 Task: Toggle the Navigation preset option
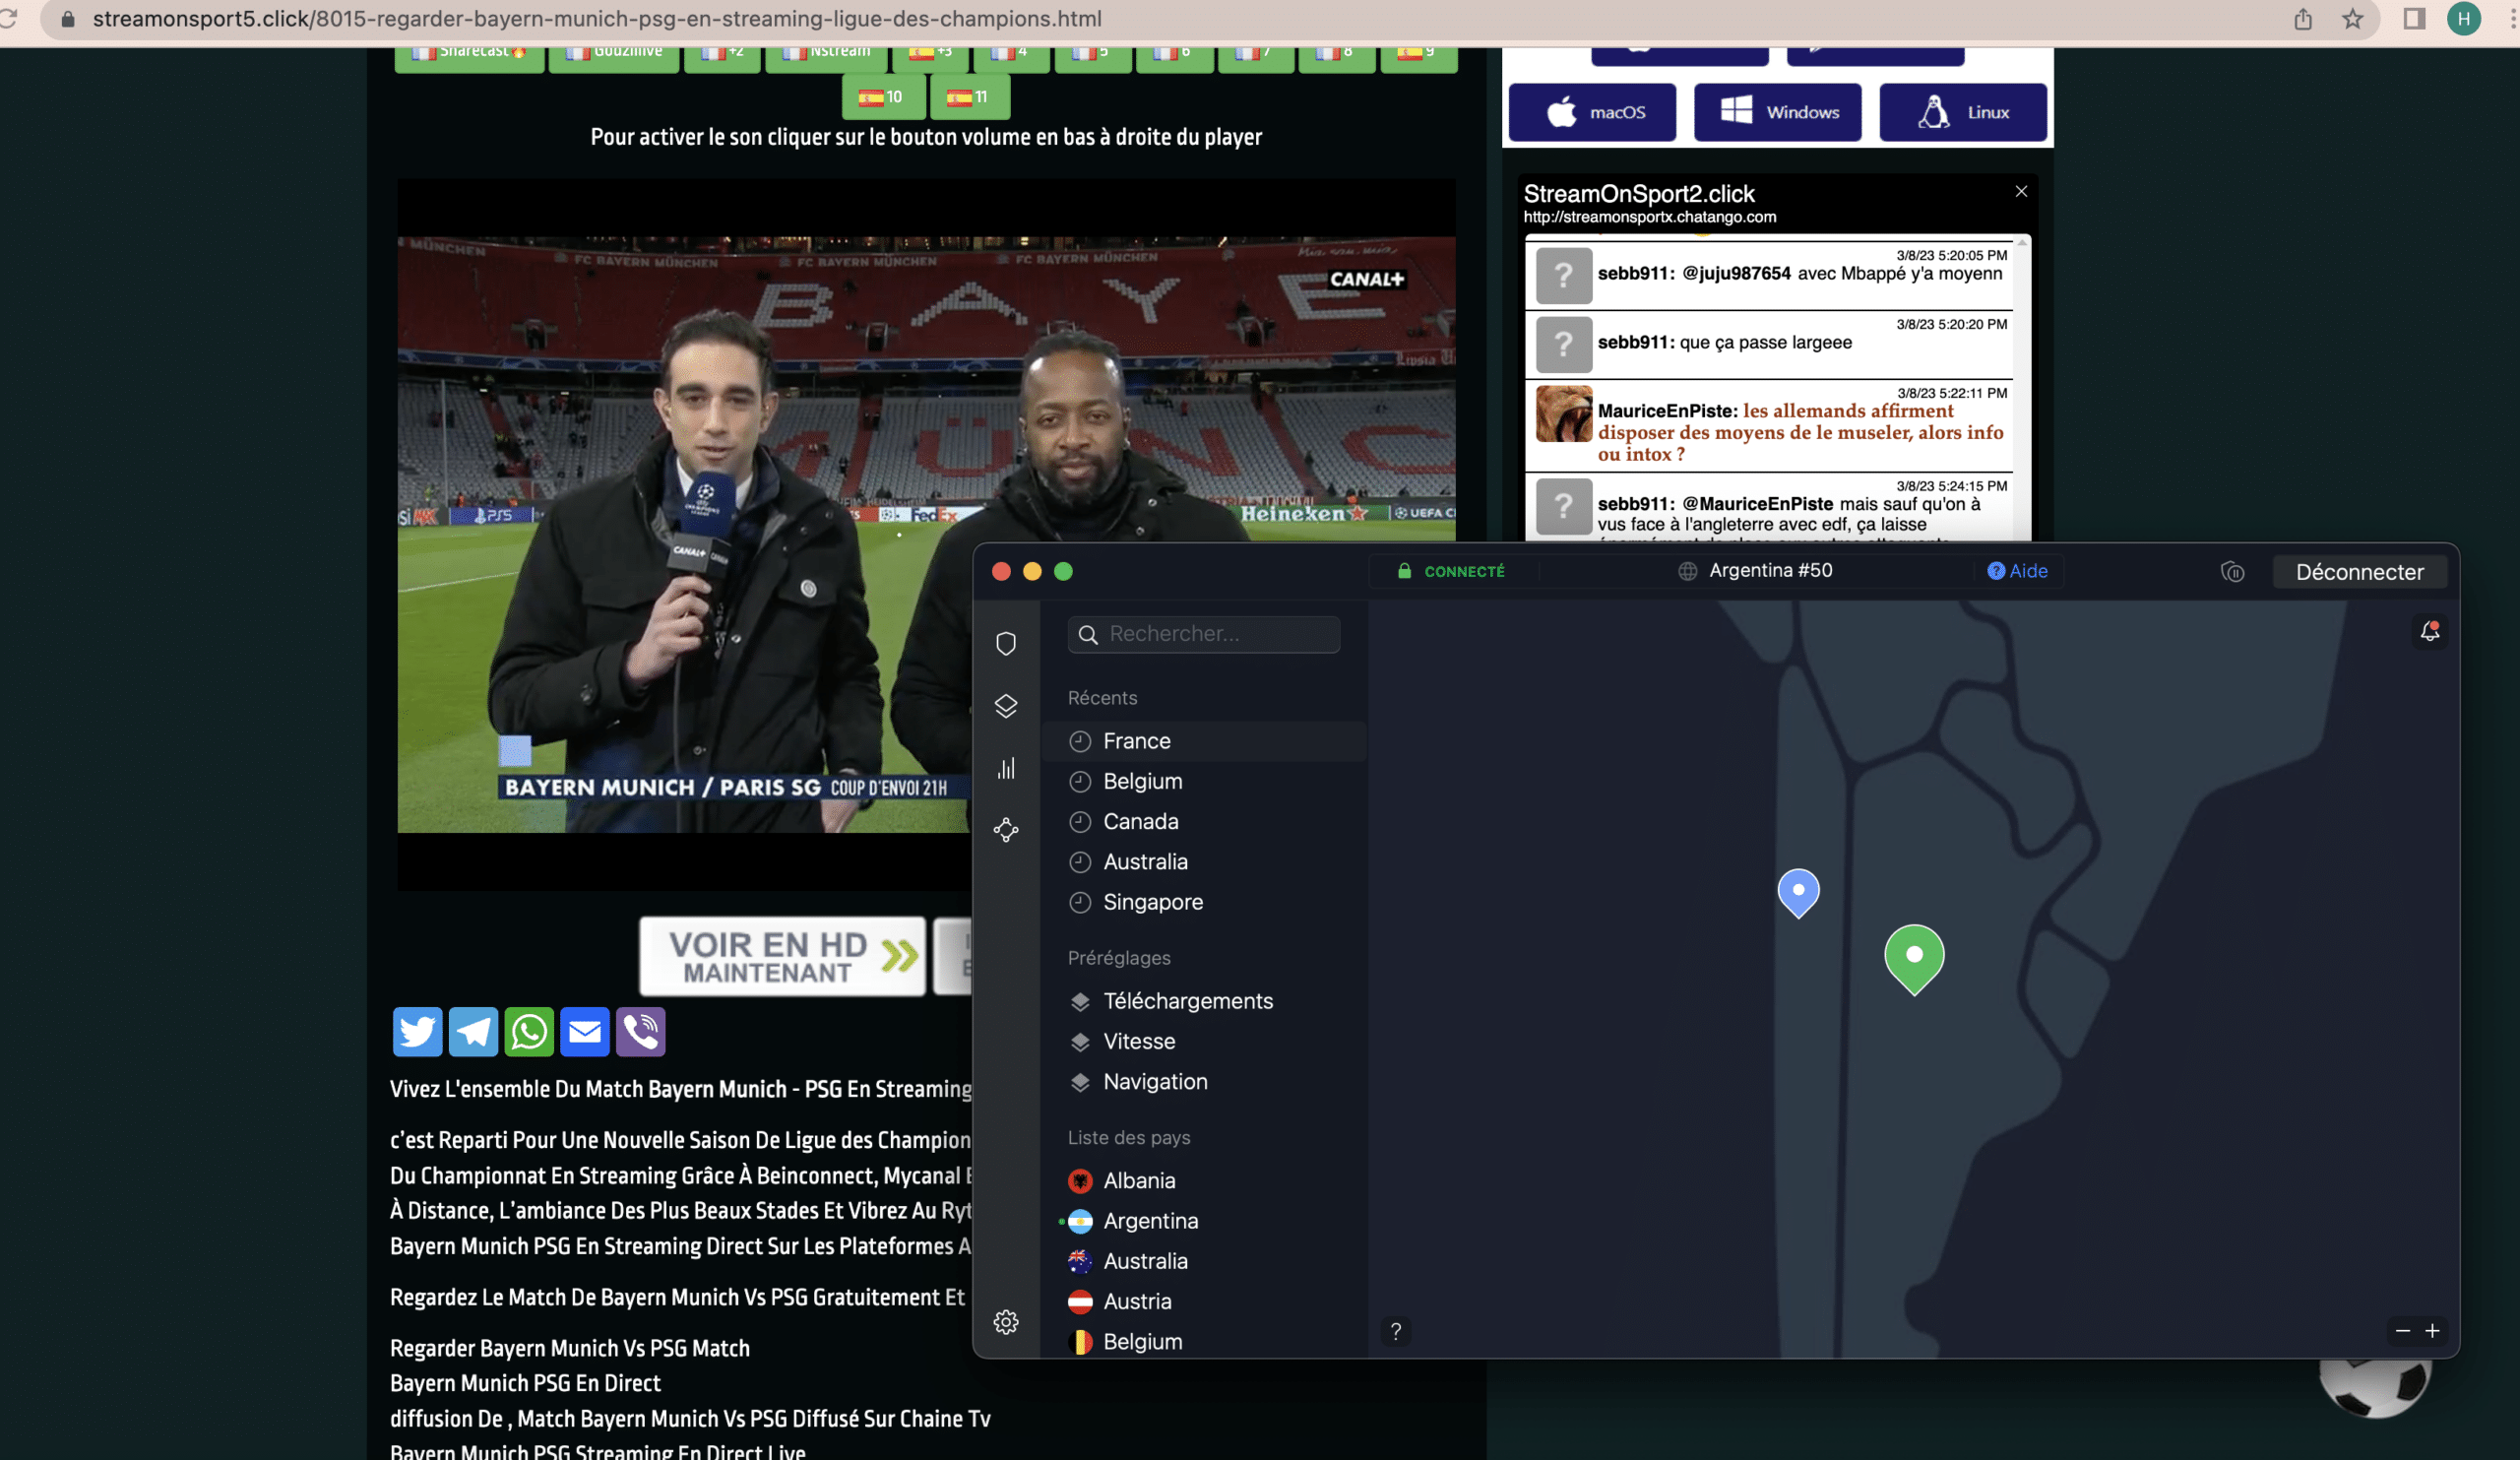click(1154, 1081)
